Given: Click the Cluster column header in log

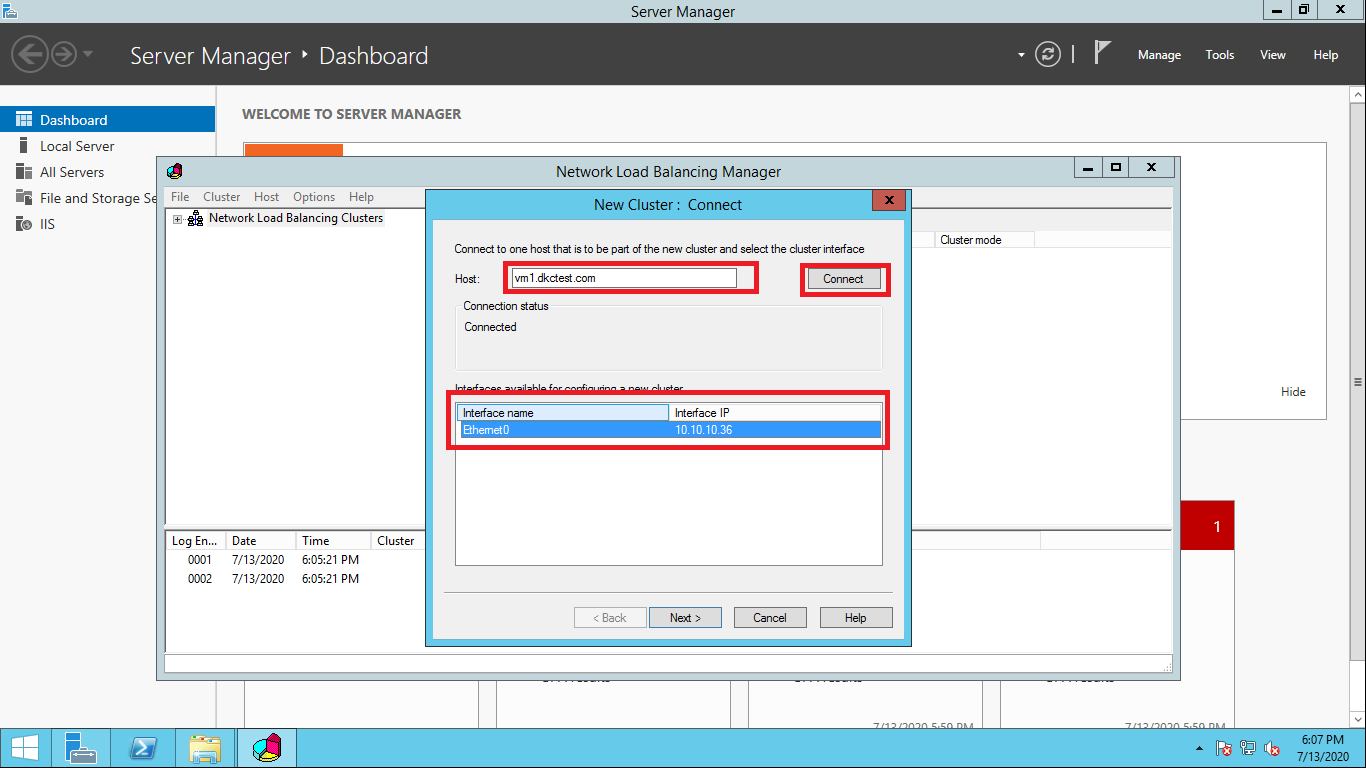Looking at the screenshot, I should point(398,541).
